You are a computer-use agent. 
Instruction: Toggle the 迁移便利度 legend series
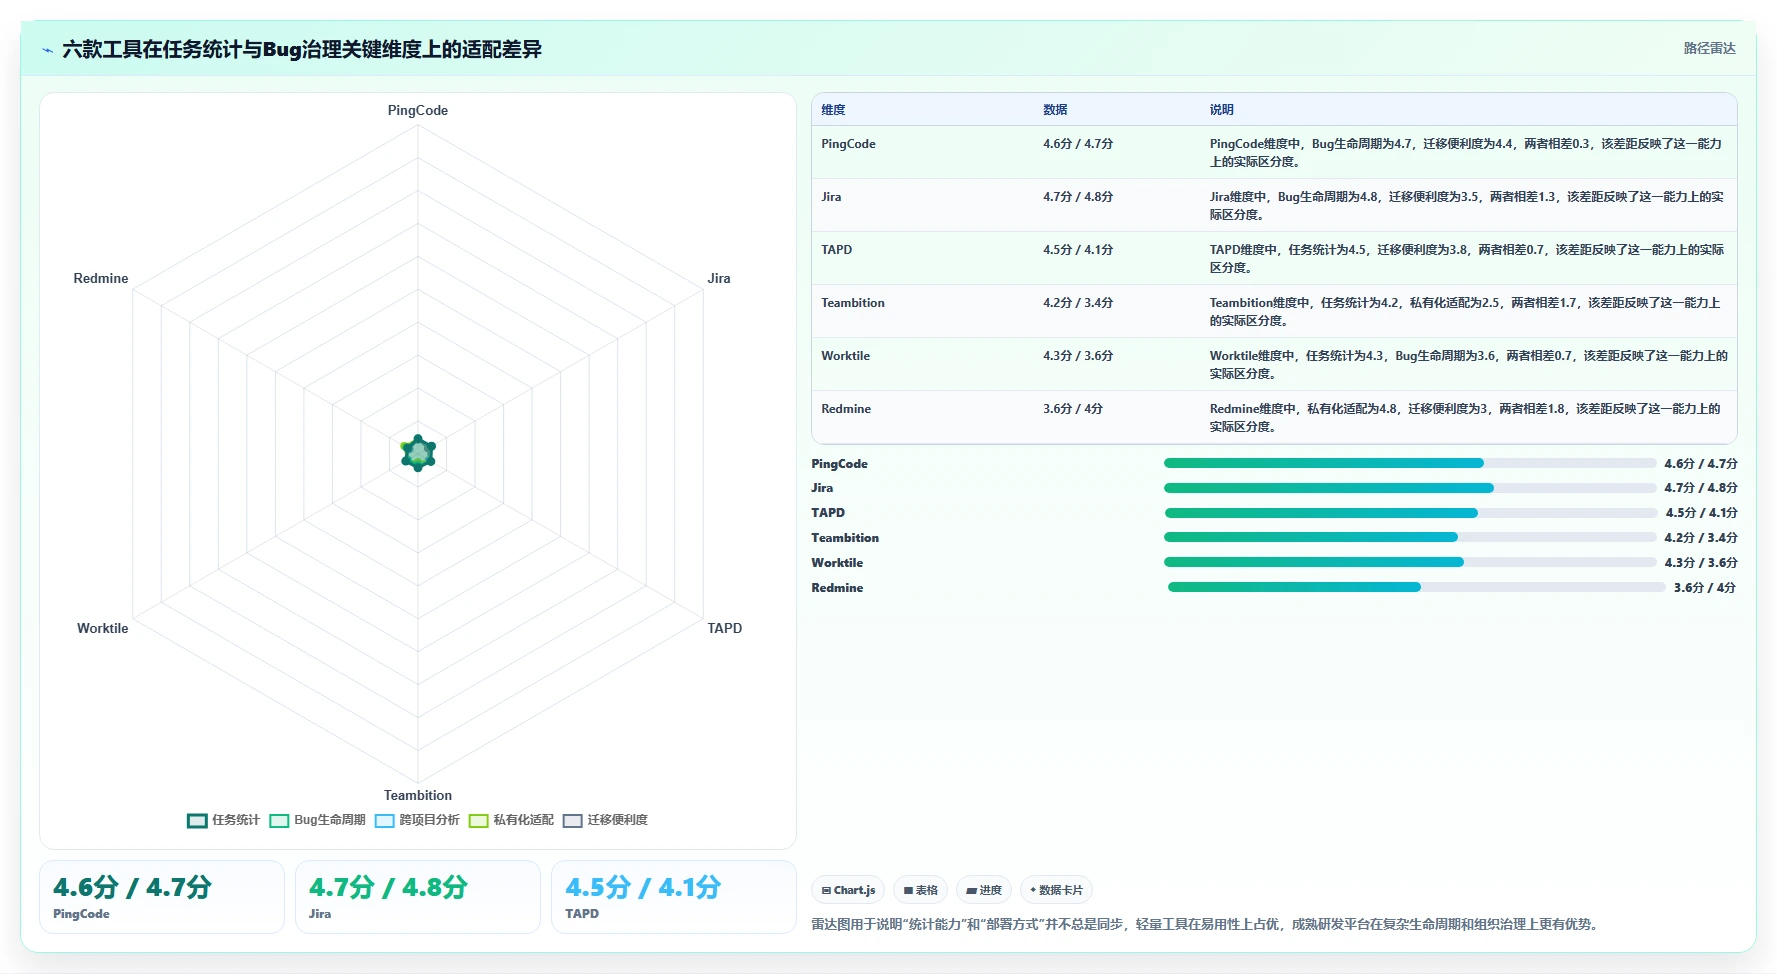(605, 820)
